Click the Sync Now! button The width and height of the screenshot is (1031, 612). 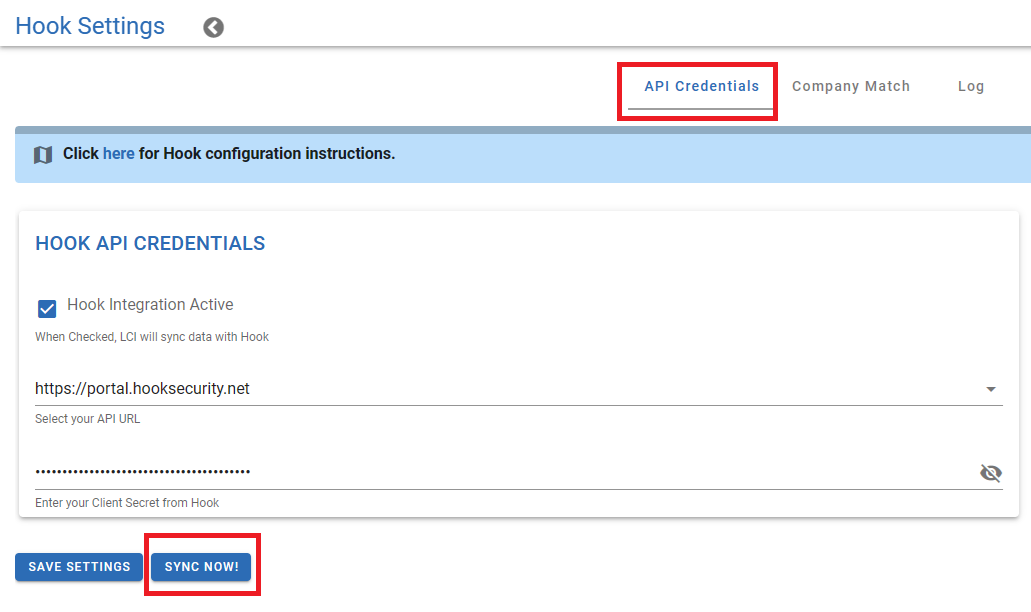[x=201, y=567]
